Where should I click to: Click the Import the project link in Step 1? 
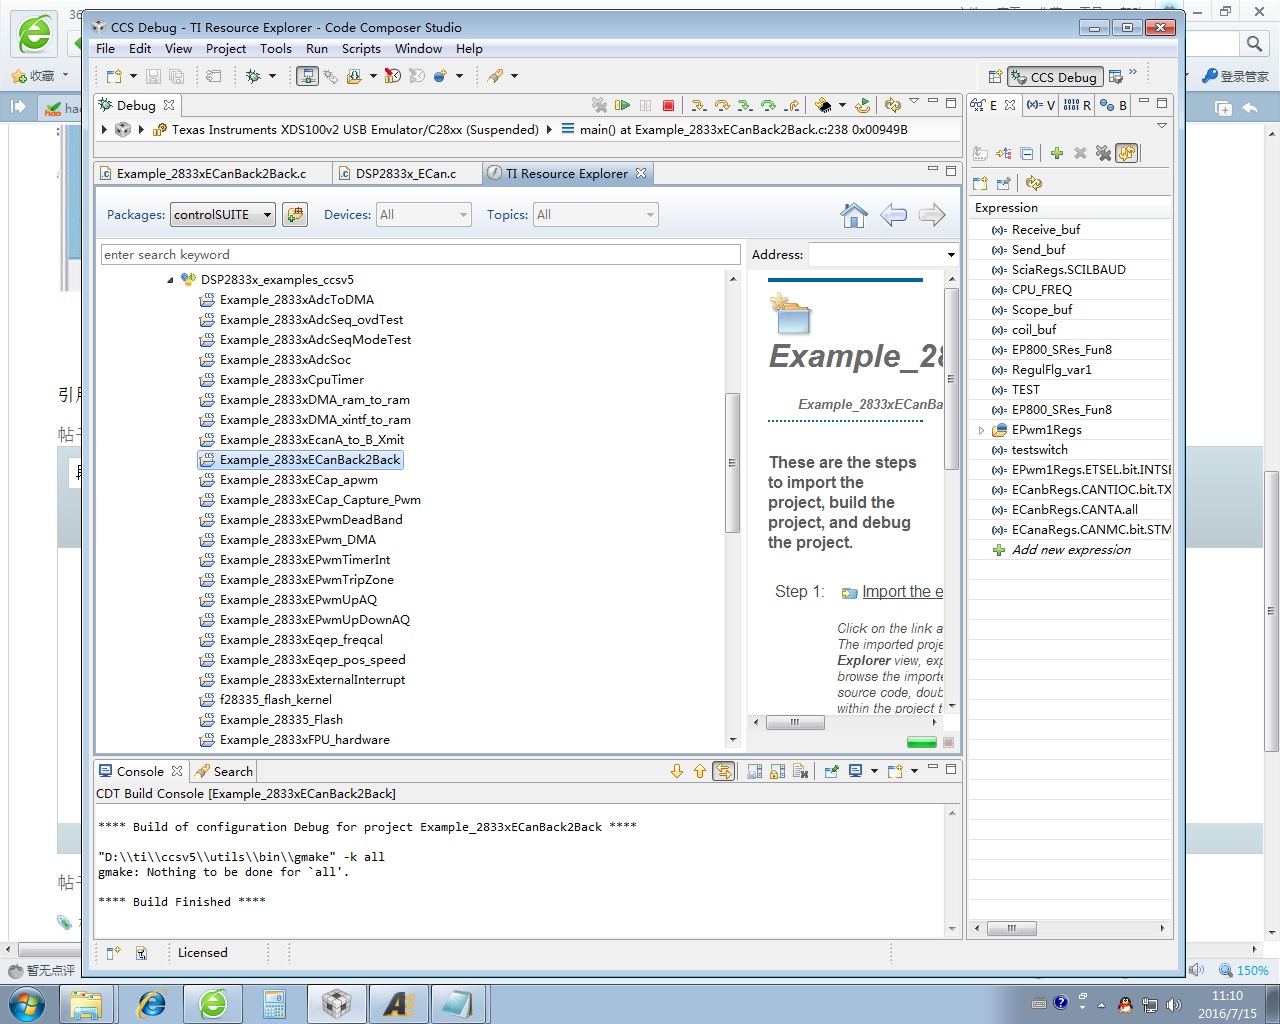[x=902, y=592]
